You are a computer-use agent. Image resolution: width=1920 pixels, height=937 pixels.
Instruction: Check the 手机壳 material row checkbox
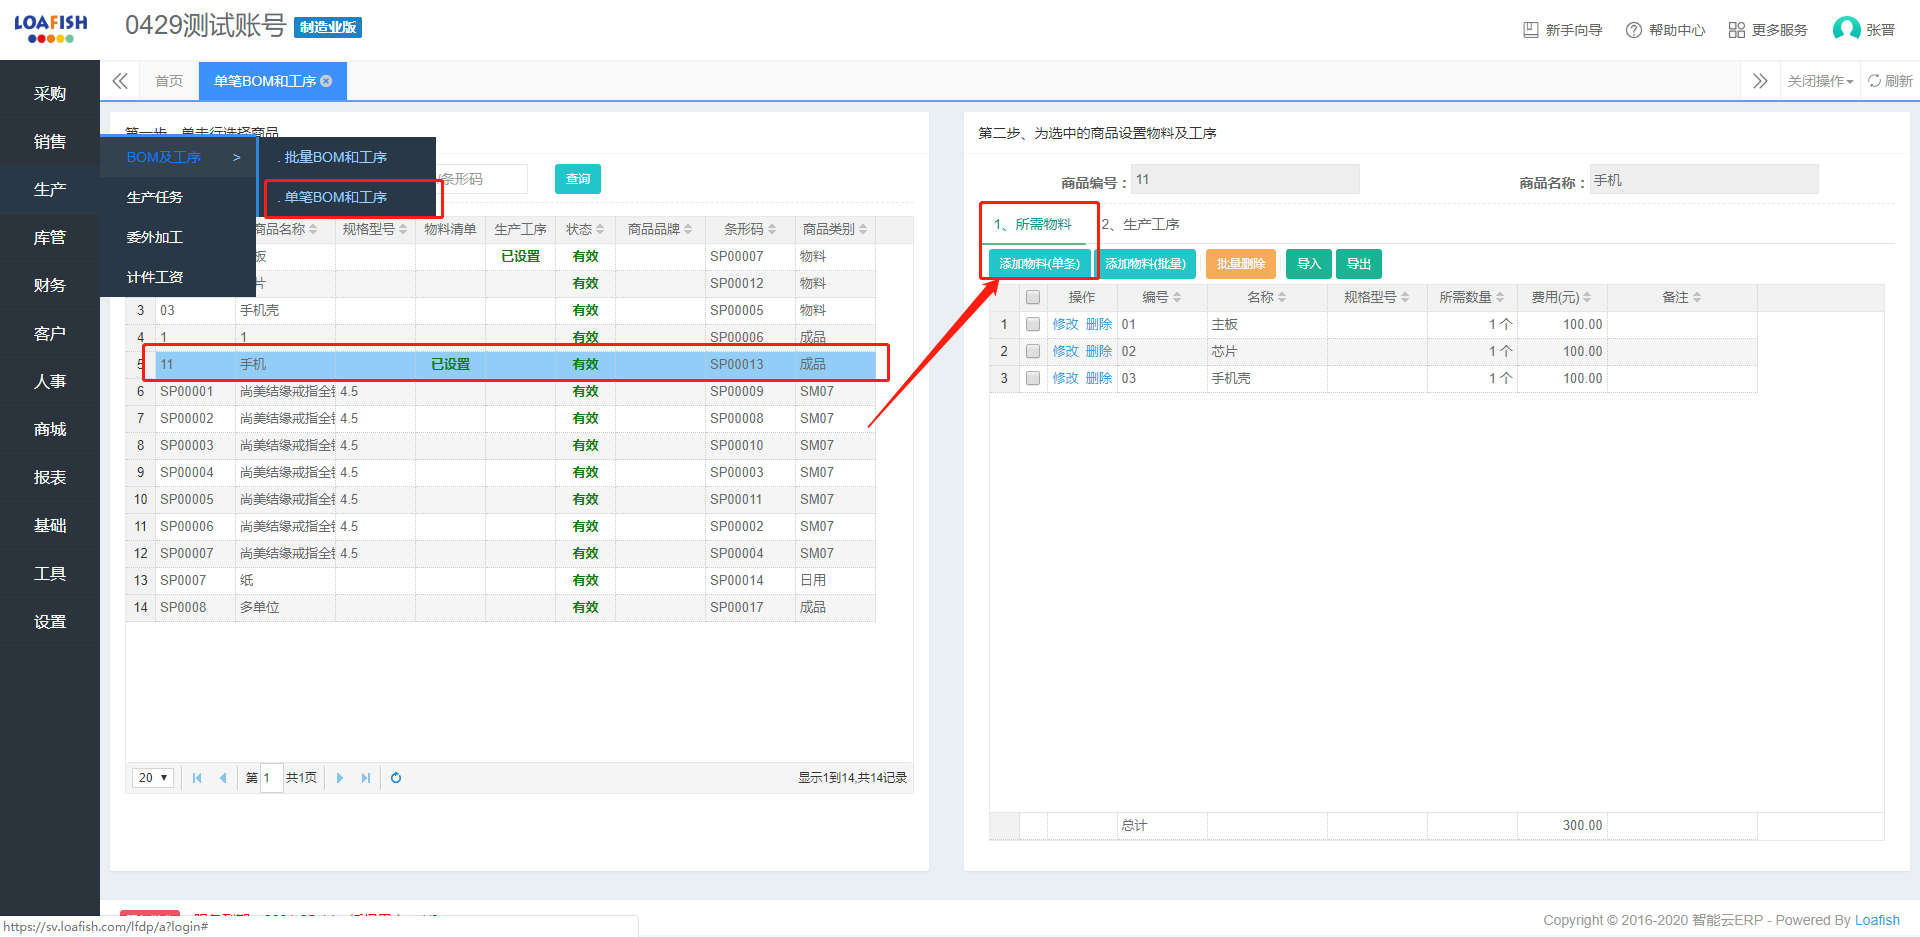(1033, 378)
